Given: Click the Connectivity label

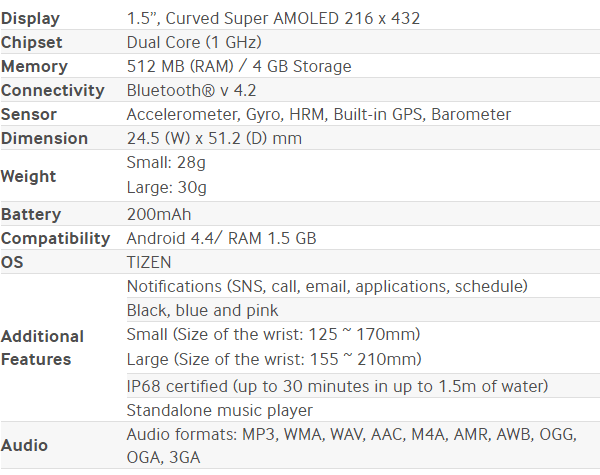Looking at the screenshot, I should coord(52,90).
